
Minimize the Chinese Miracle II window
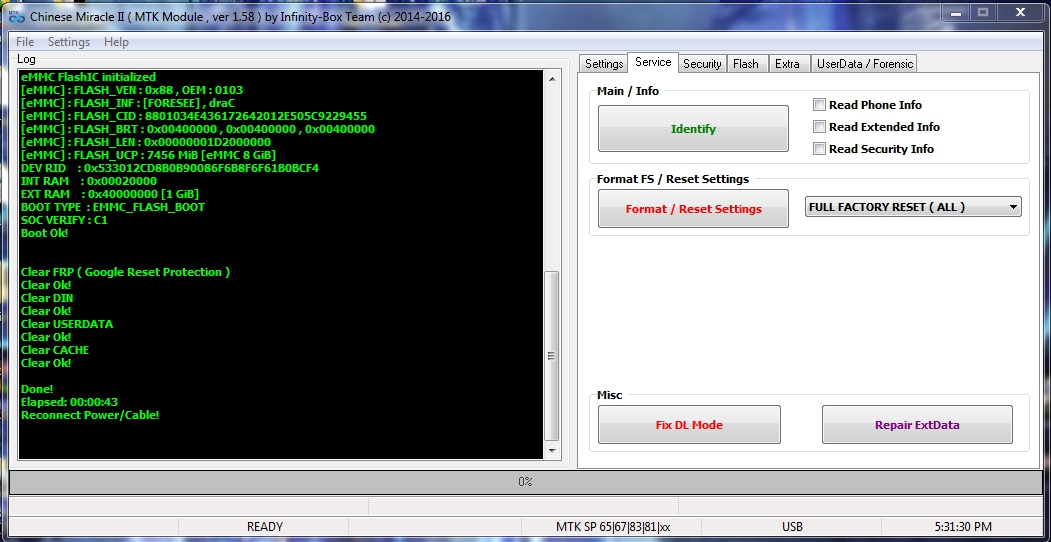[956, 12]
